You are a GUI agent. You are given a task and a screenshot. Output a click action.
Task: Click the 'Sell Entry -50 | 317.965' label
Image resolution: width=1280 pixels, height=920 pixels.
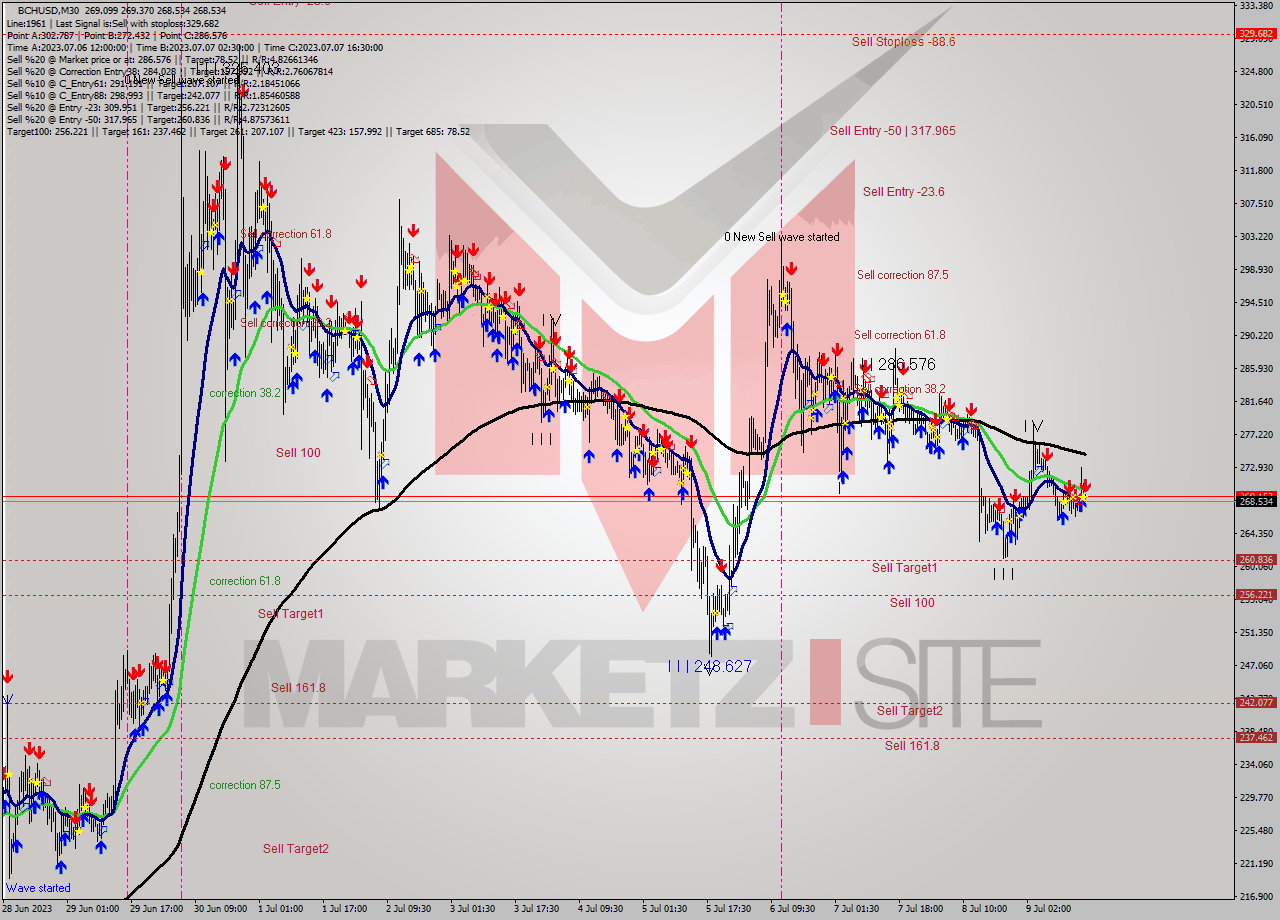click(x=892, y=131)
